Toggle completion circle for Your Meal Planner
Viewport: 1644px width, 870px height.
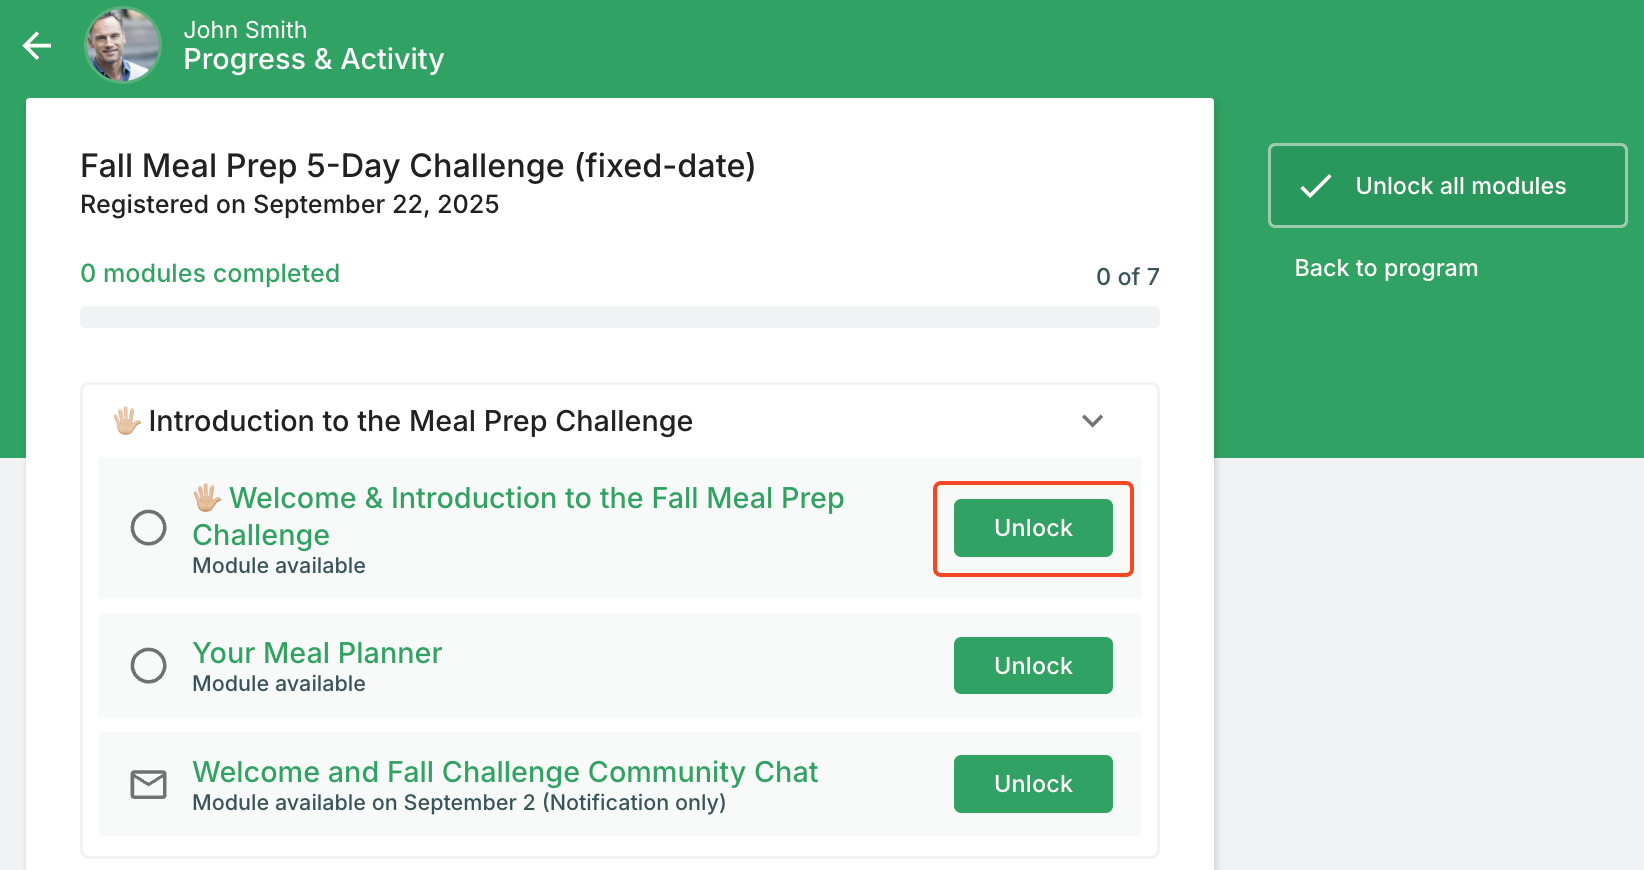pos(149,665)
